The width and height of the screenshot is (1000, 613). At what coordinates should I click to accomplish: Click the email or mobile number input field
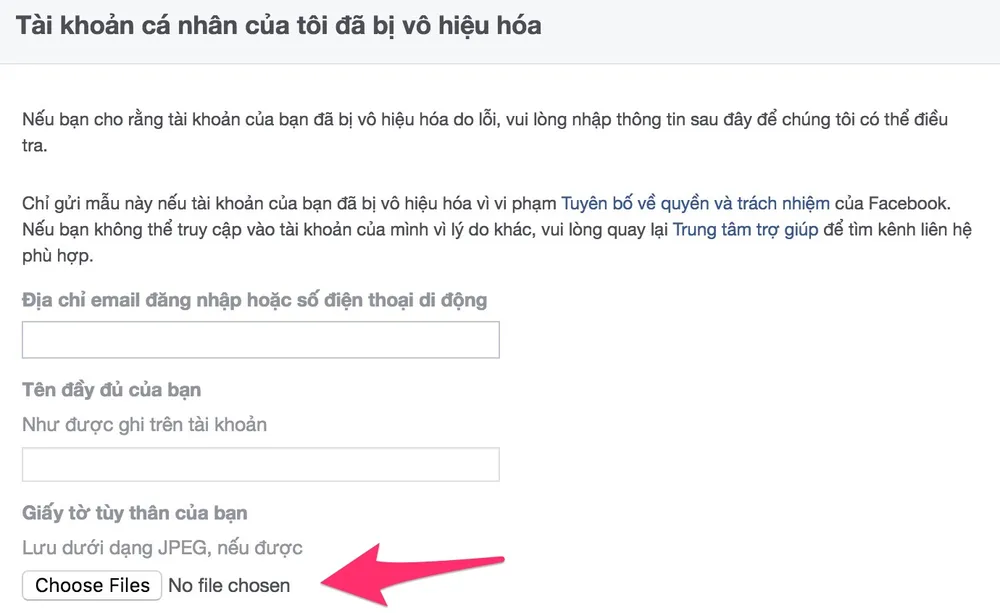[x=260, y=341]
